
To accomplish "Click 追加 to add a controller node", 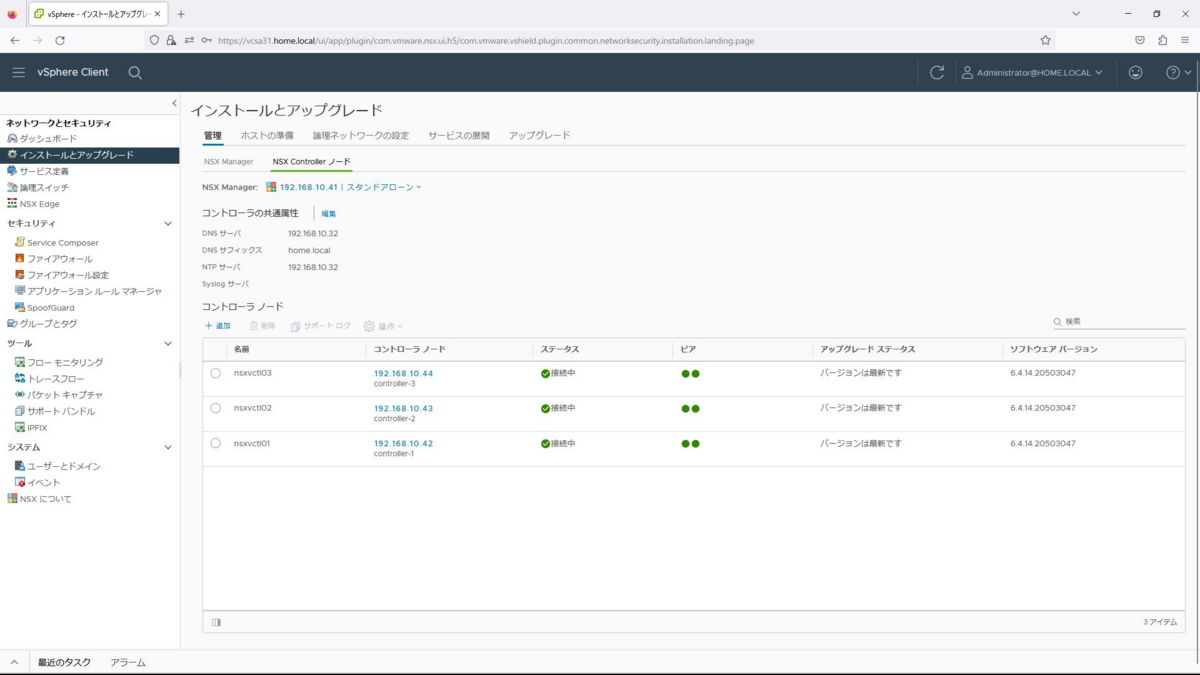I will pyautogui.click(x=218, y=326).
